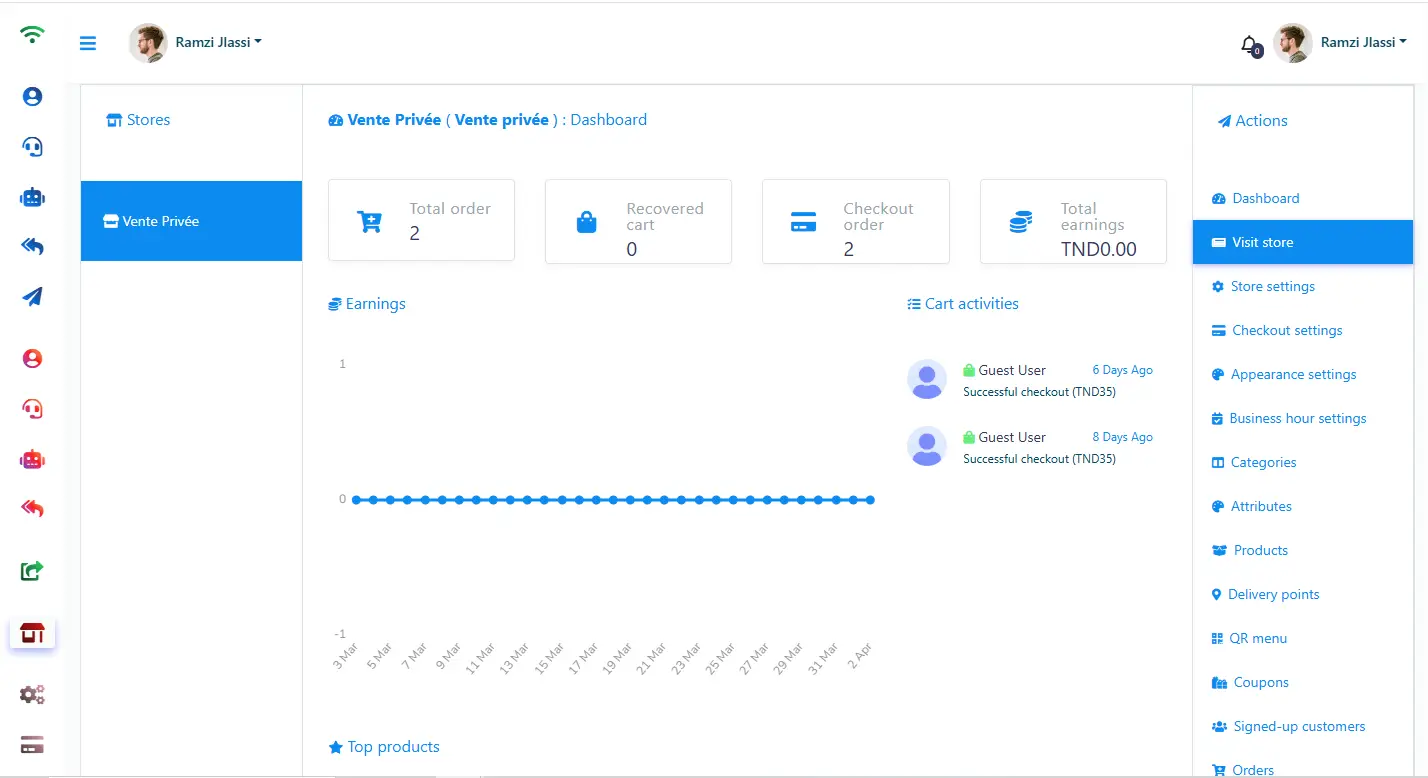Open the store icon in sidebar

32,633
